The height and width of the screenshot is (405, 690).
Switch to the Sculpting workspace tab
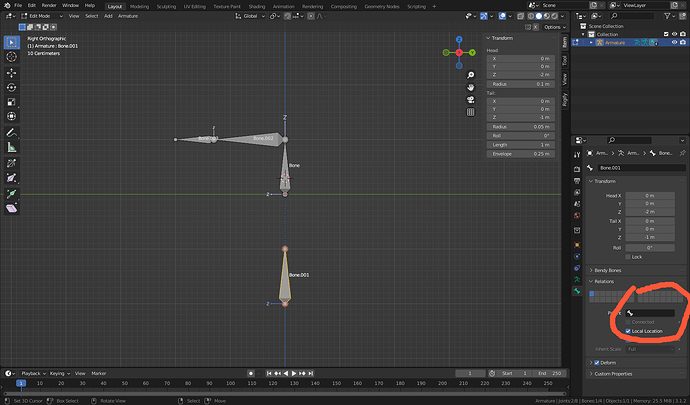point(166,6)
